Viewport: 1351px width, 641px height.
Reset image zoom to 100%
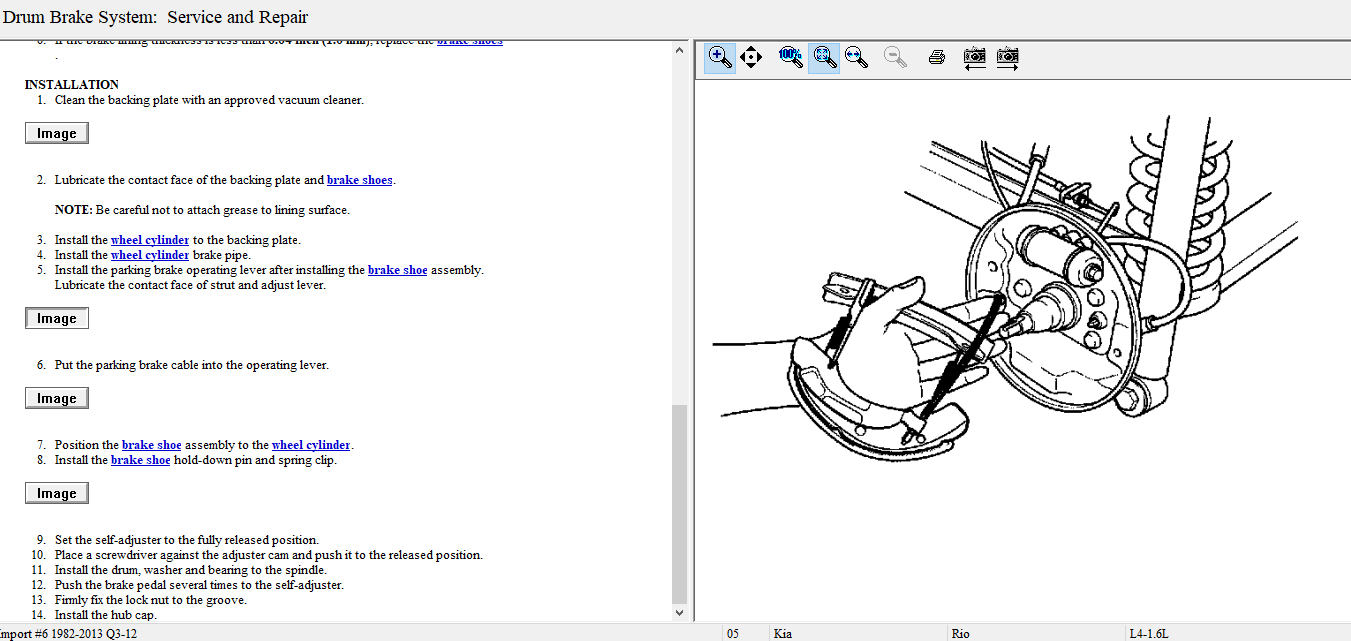pos(790,58)
